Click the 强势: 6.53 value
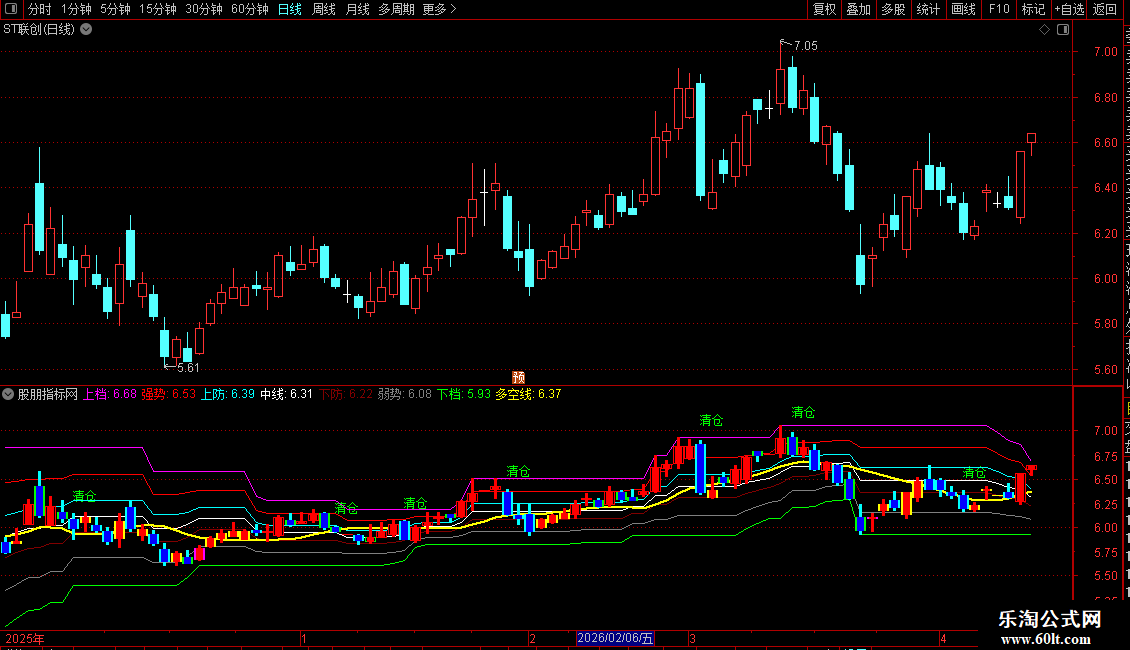1130x650 pixels. click(169, 394)
